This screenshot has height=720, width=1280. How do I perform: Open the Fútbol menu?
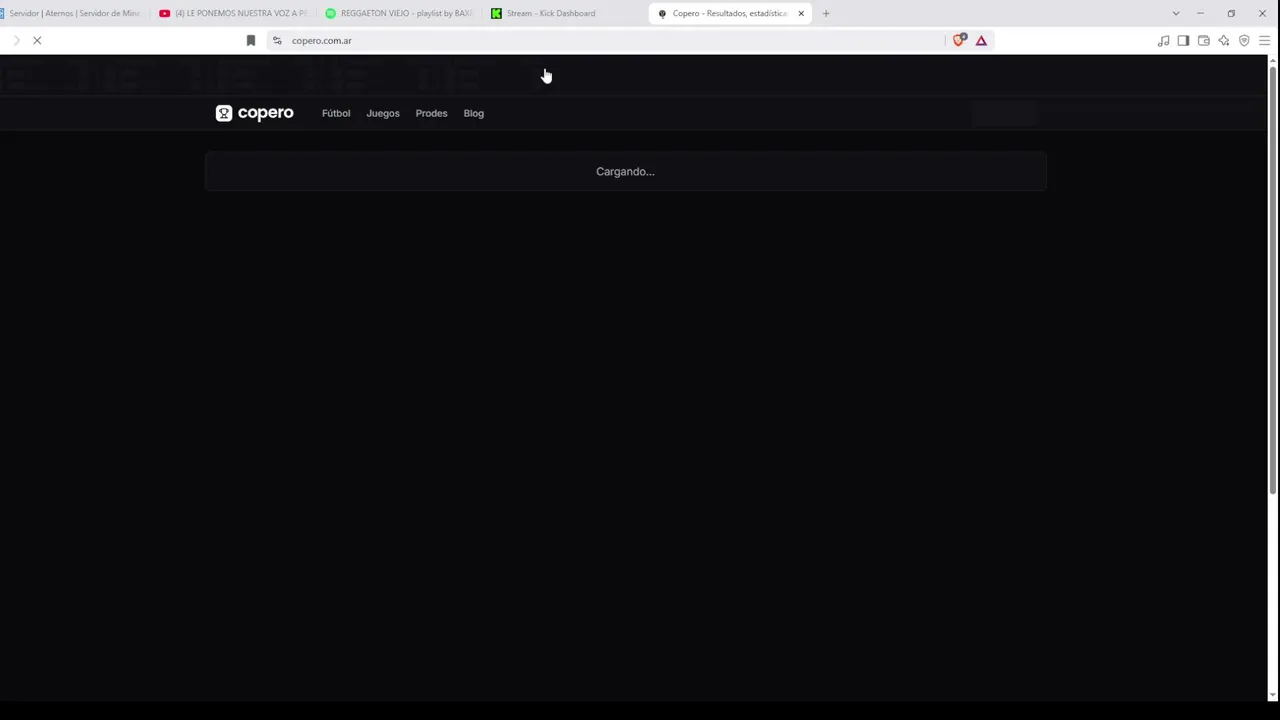[x=336, y=113]
